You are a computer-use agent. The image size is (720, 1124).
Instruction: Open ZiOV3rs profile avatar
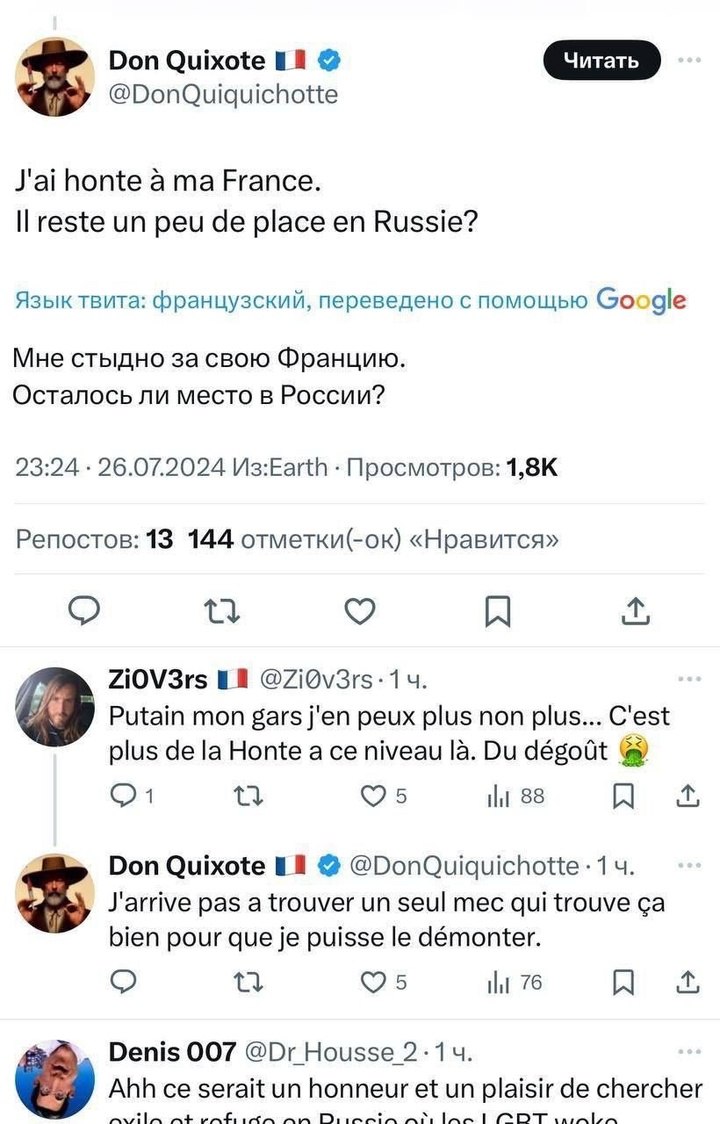pyautogui.click(x=56, y=707)
